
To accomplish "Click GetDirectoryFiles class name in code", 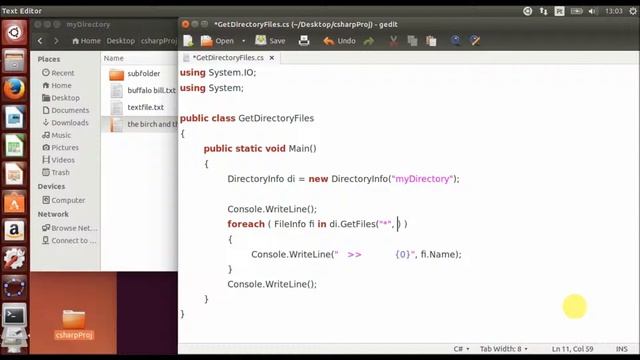I will pyautogui.click(x=276, y=118).
